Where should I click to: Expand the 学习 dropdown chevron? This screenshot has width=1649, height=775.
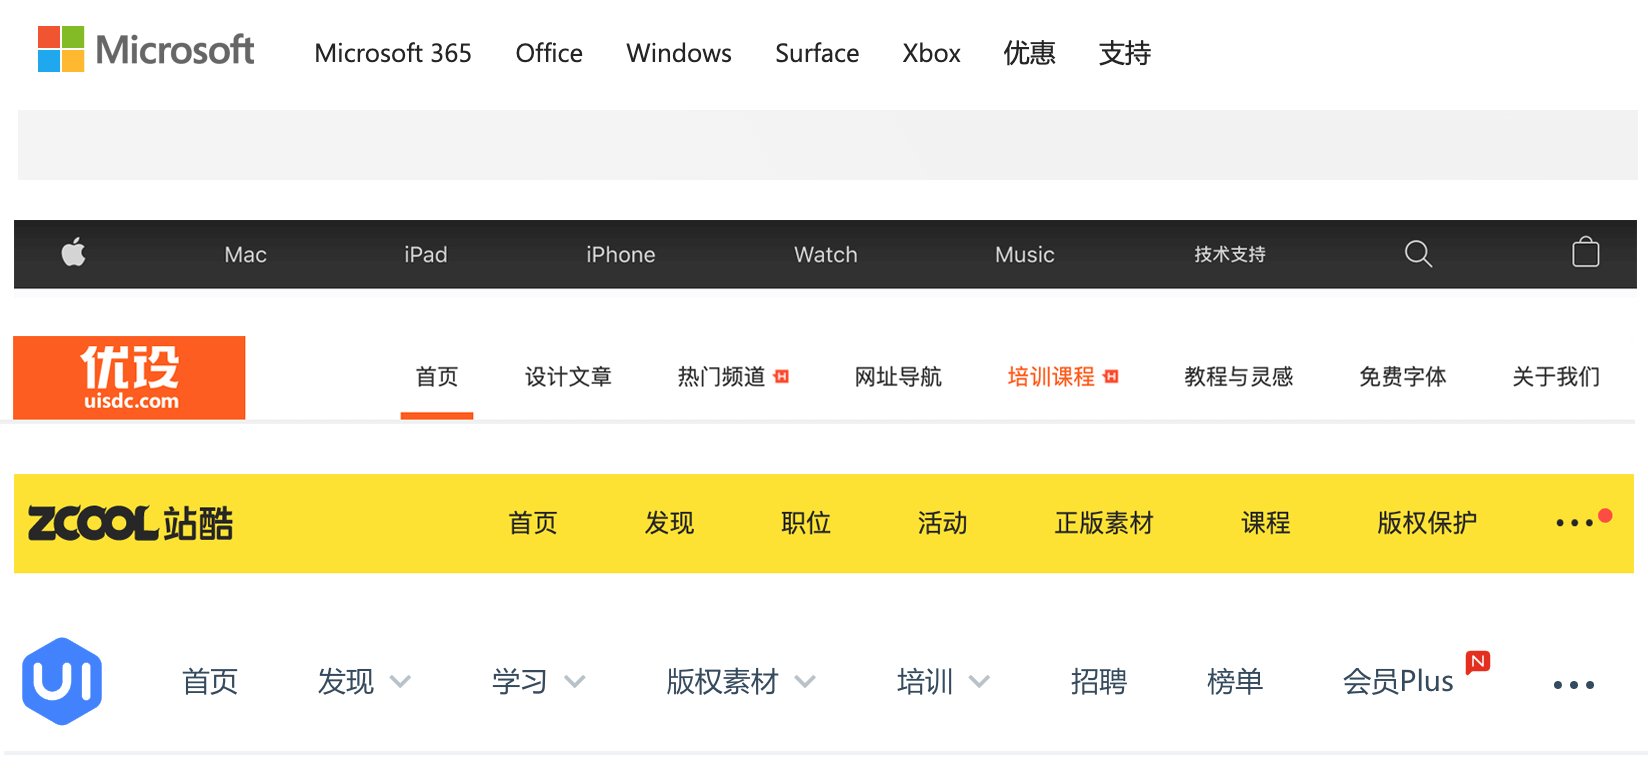pos(574,682)
